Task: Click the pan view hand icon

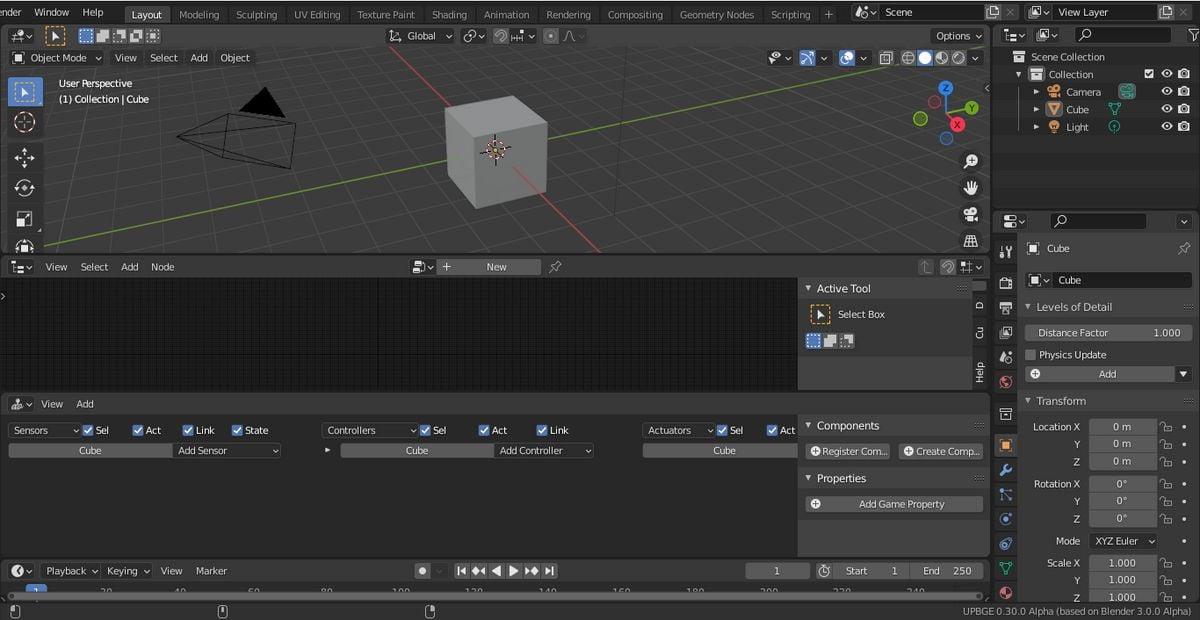Action: point(970,188)
